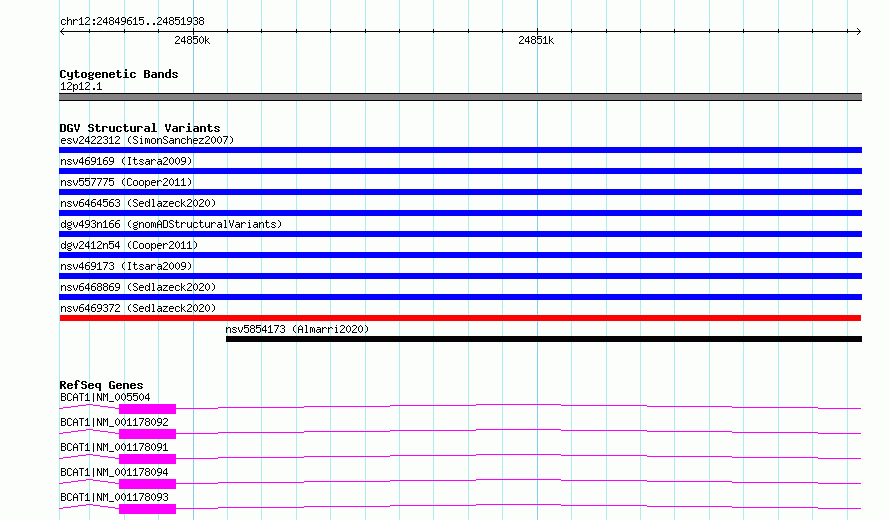Screen dimensions: 890x520
Task: Click the magenta exon box of NM_001178092
Action: 148,434
